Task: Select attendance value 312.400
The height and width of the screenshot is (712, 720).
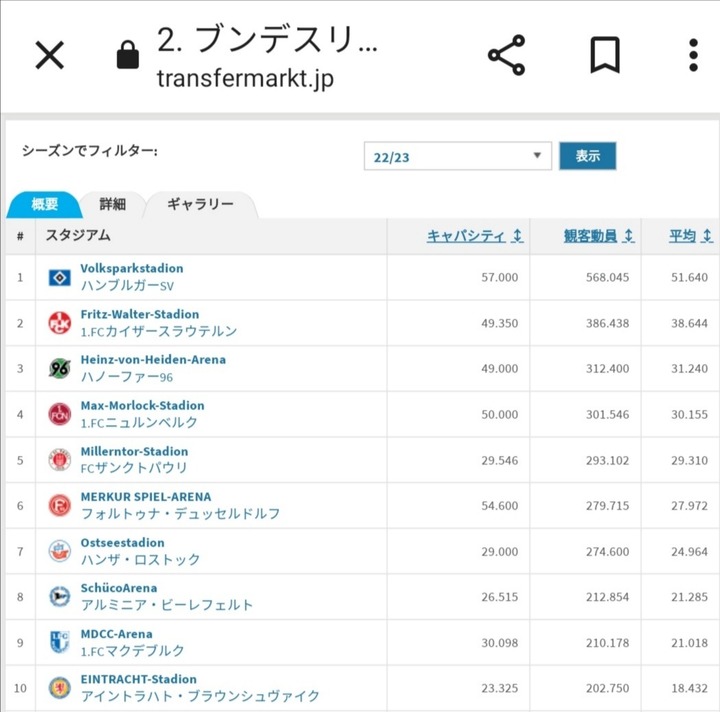Action: [x=607, y=369]
